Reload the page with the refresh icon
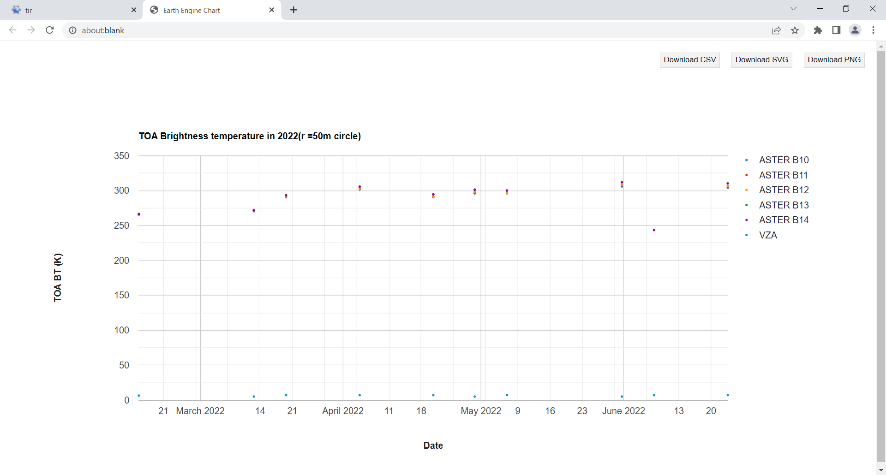The width and height of the screenshot is (886, 475). (x=50, y=30)
